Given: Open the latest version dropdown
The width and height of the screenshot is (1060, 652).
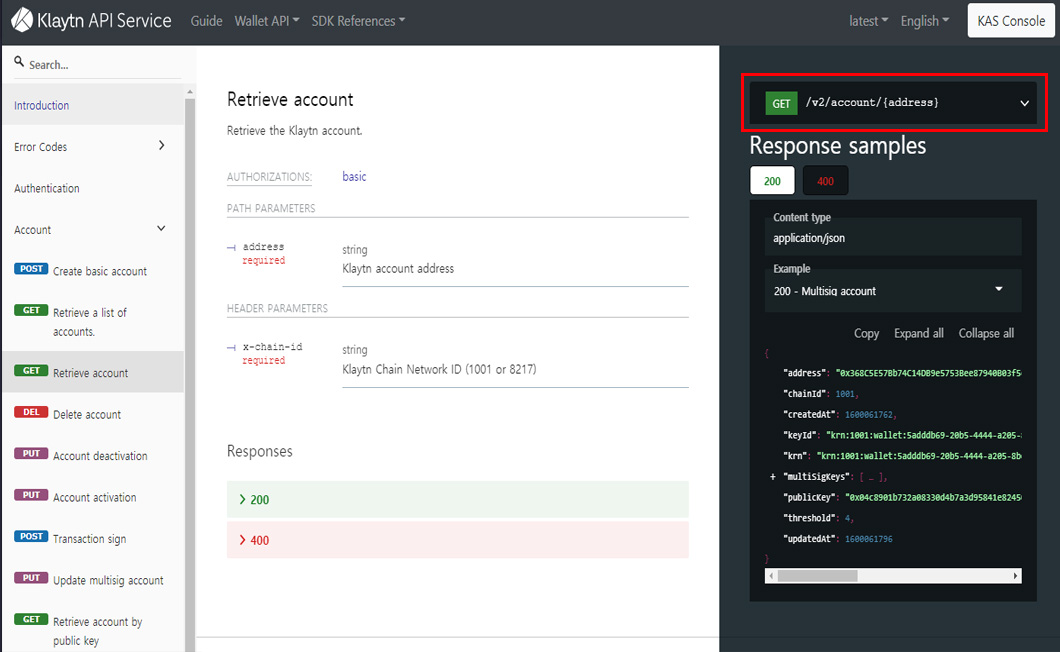Looking at the screenshot, I should 869,21.
